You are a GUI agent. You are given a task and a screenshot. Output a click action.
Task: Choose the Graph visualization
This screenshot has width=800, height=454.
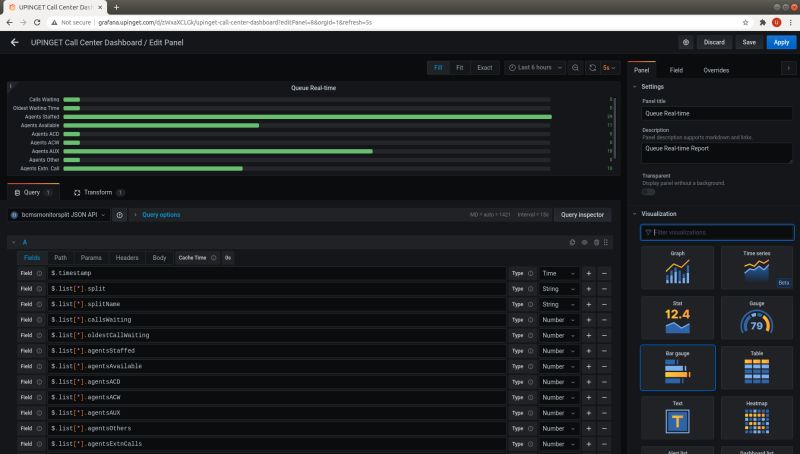(x=678, y=267)
